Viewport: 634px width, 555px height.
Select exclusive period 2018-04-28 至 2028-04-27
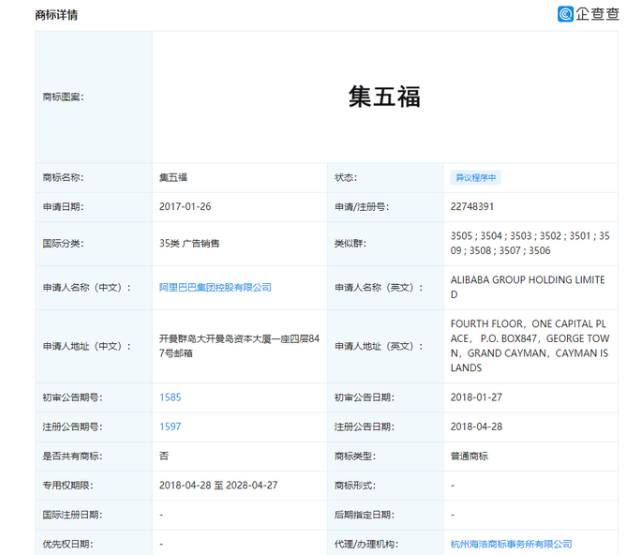pos(218,485)
